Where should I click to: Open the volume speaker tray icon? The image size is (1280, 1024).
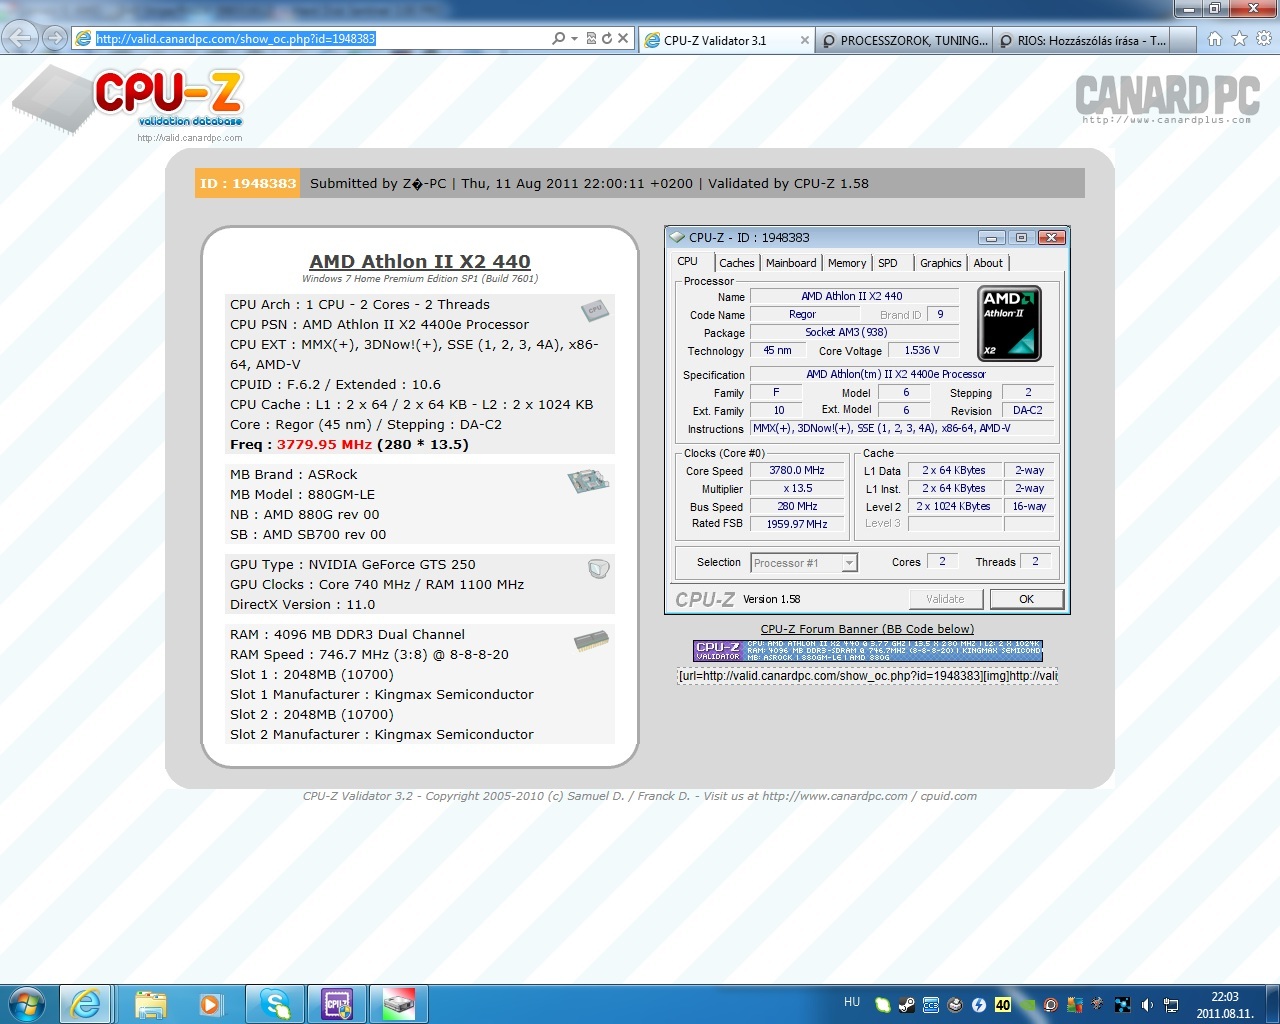(1146, 1005)
